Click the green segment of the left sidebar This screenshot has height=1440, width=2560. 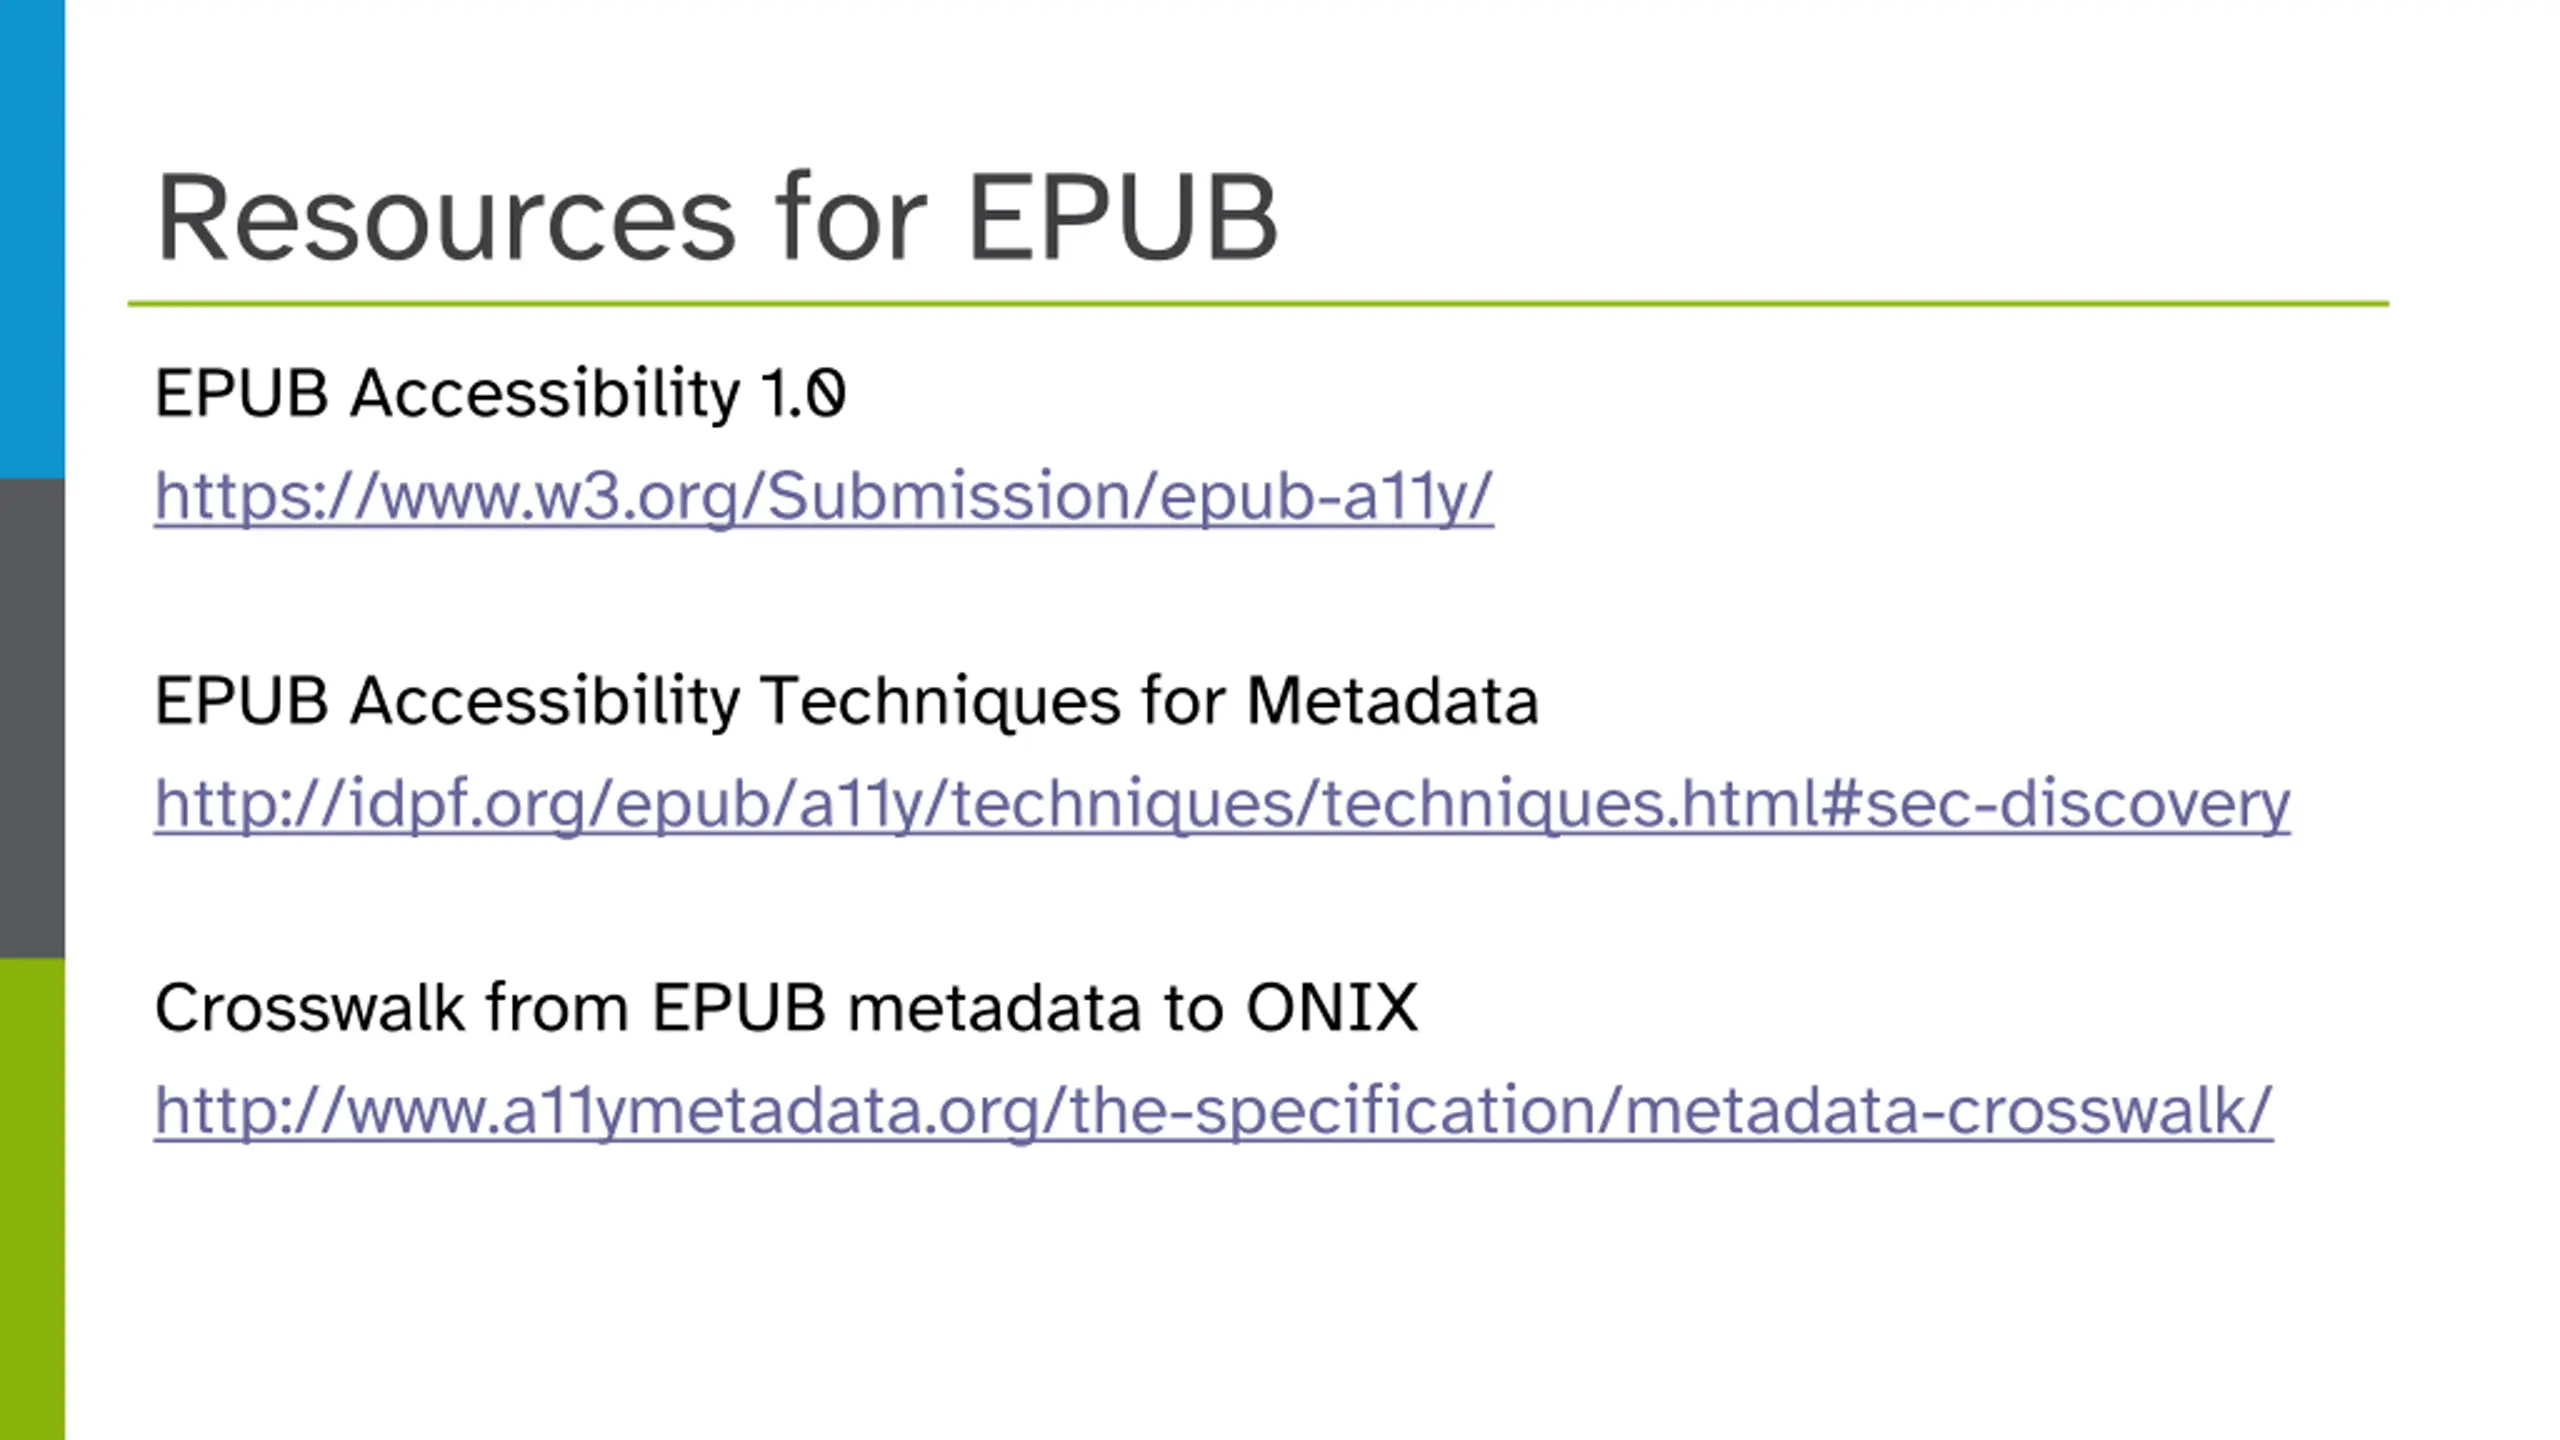point(32,1199)
